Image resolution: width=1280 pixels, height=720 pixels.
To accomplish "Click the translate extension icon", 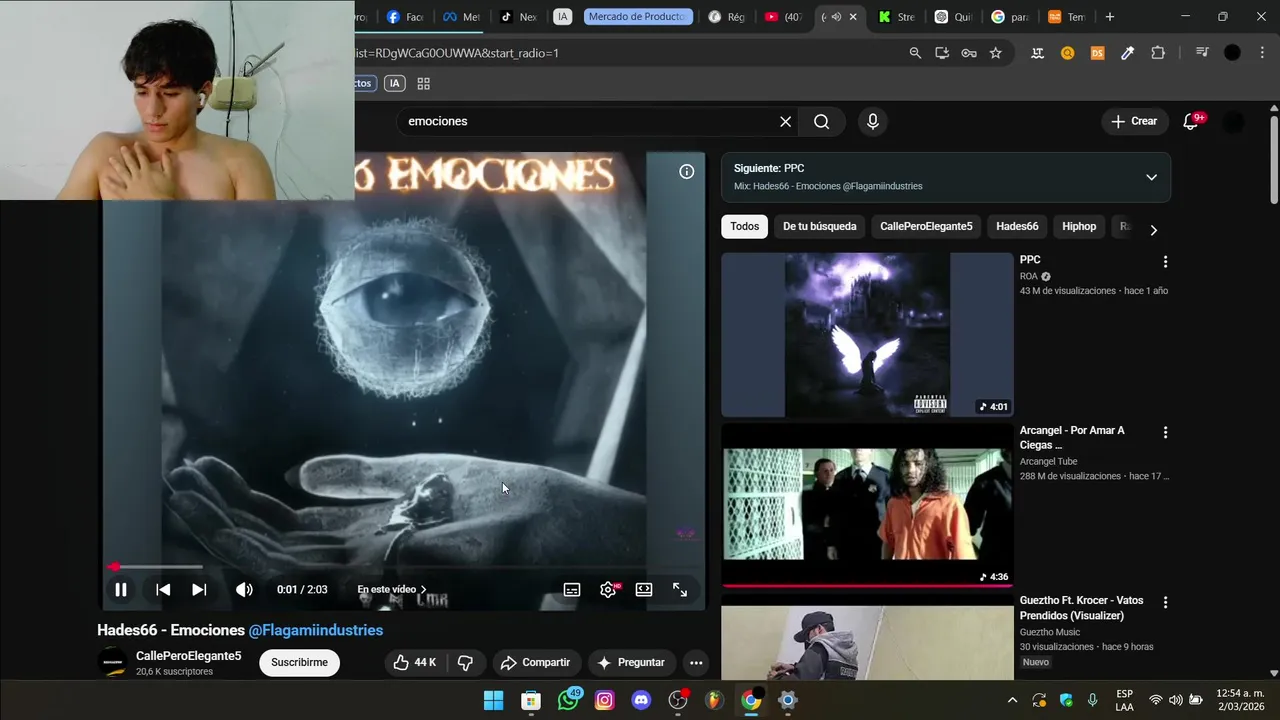I will point(1038,53).
